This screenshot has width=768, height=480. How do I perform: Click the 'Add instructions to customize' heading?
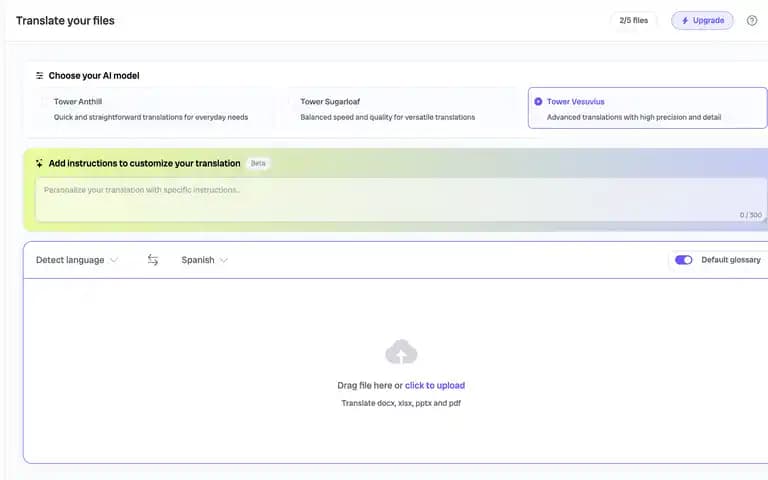[x=144, y=163]
